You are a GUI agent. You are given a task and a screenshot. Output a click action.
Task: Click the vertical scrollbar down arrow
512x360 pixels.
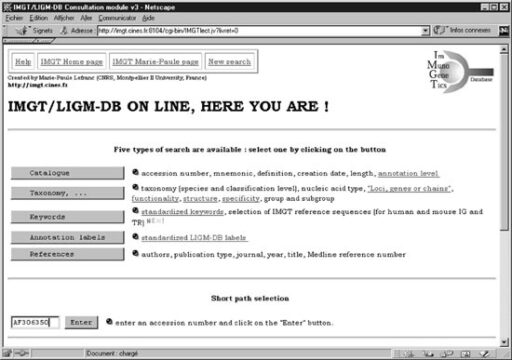[x=504, y=342]
